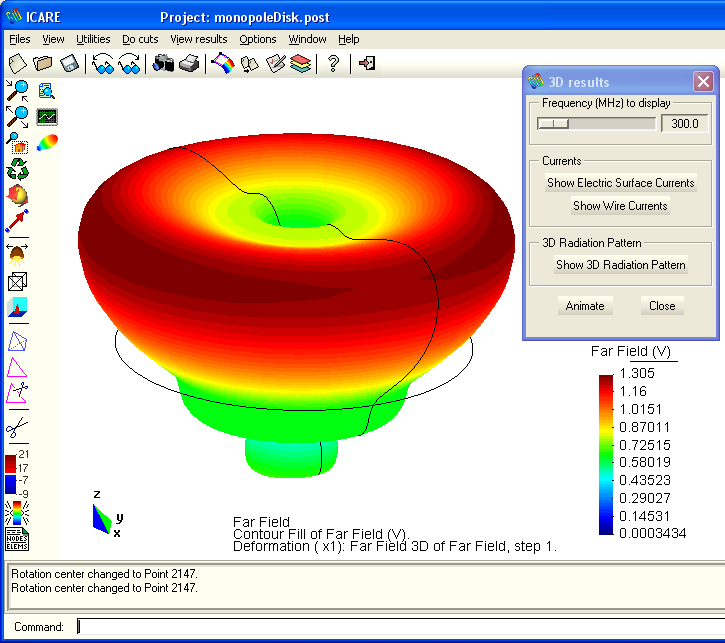Save using the floppy disk icon
Screen dimensions: 725x643
click(69, 63)
